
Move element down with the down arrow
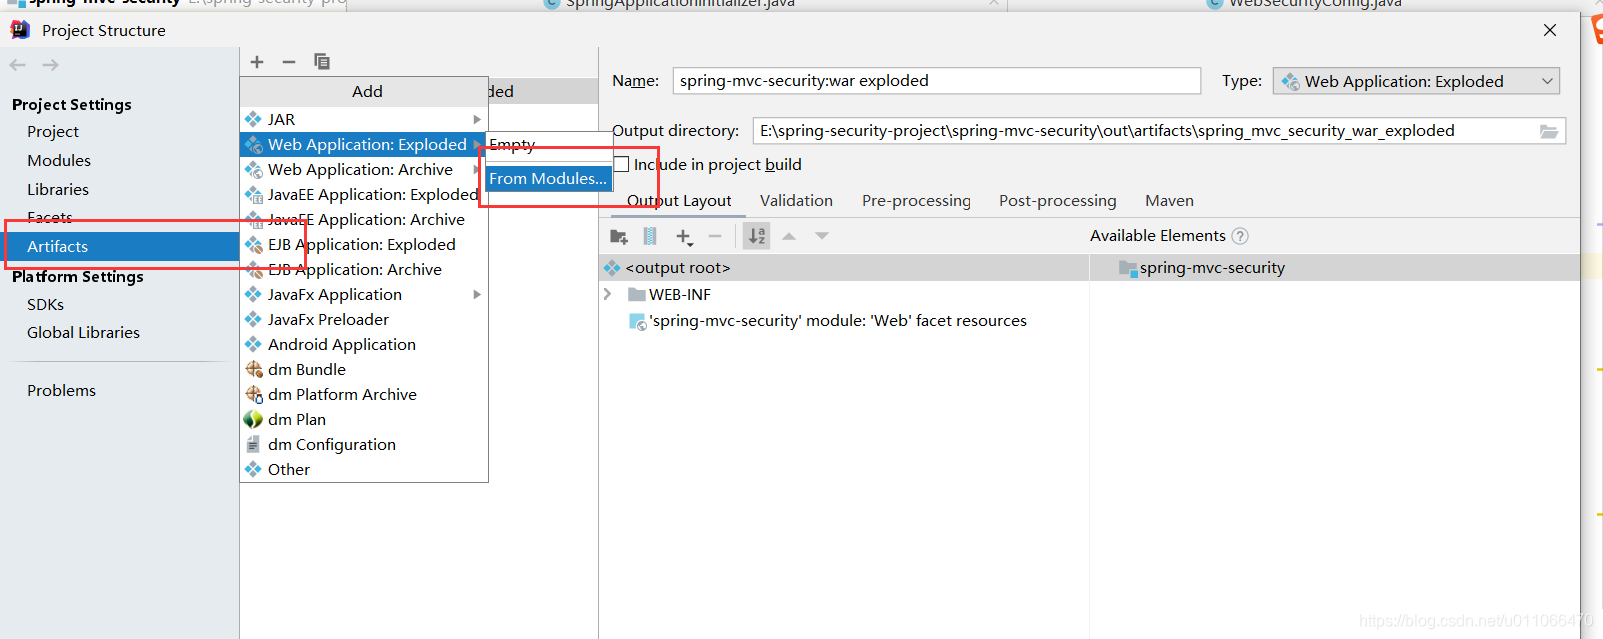822,236
